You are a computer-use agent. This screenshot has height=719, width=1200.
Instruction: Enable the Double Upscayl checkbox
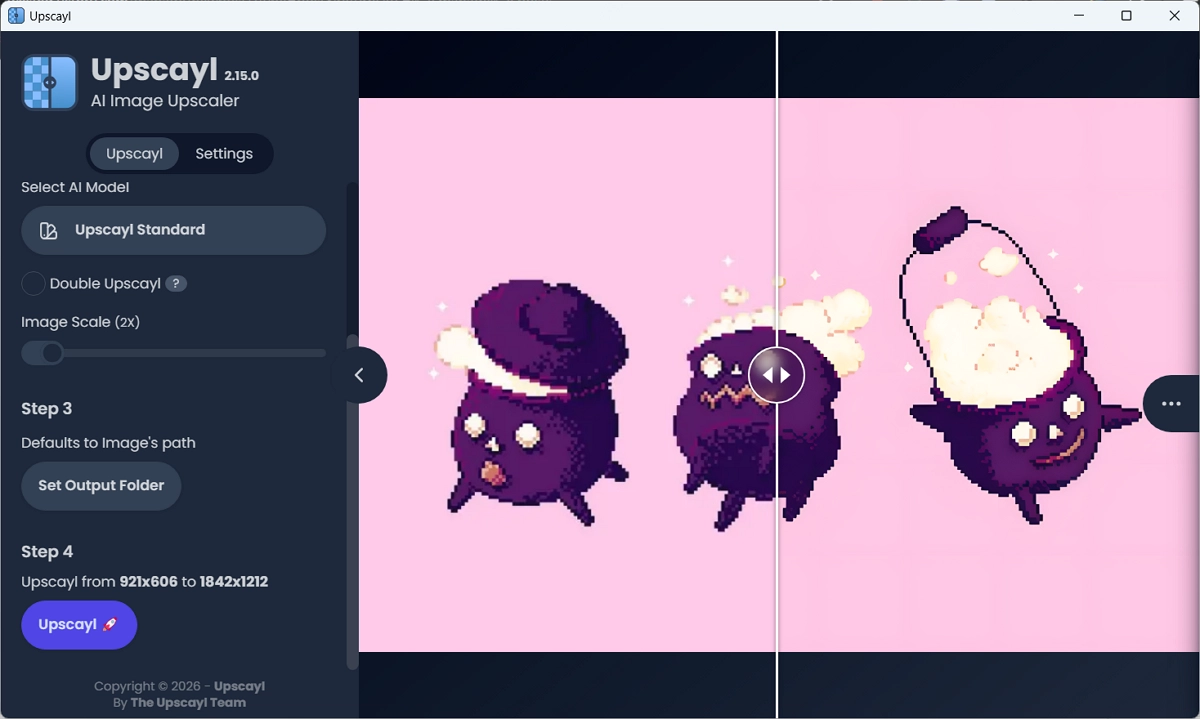pos(33,284)
